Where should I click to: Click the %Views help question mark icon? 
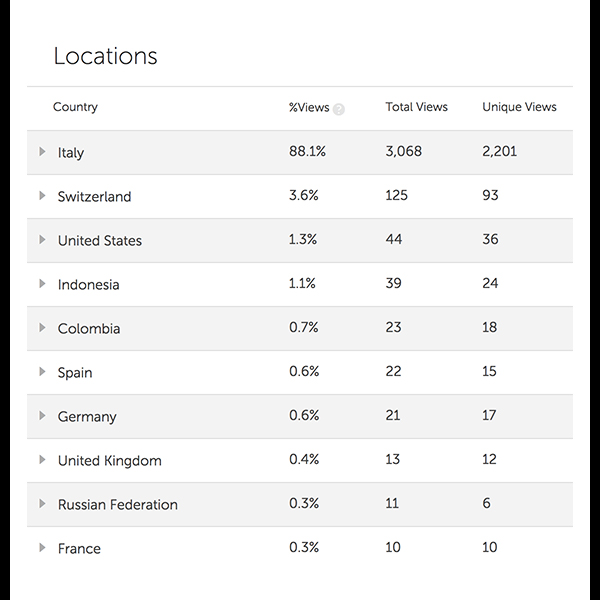(x=339, y=109)
